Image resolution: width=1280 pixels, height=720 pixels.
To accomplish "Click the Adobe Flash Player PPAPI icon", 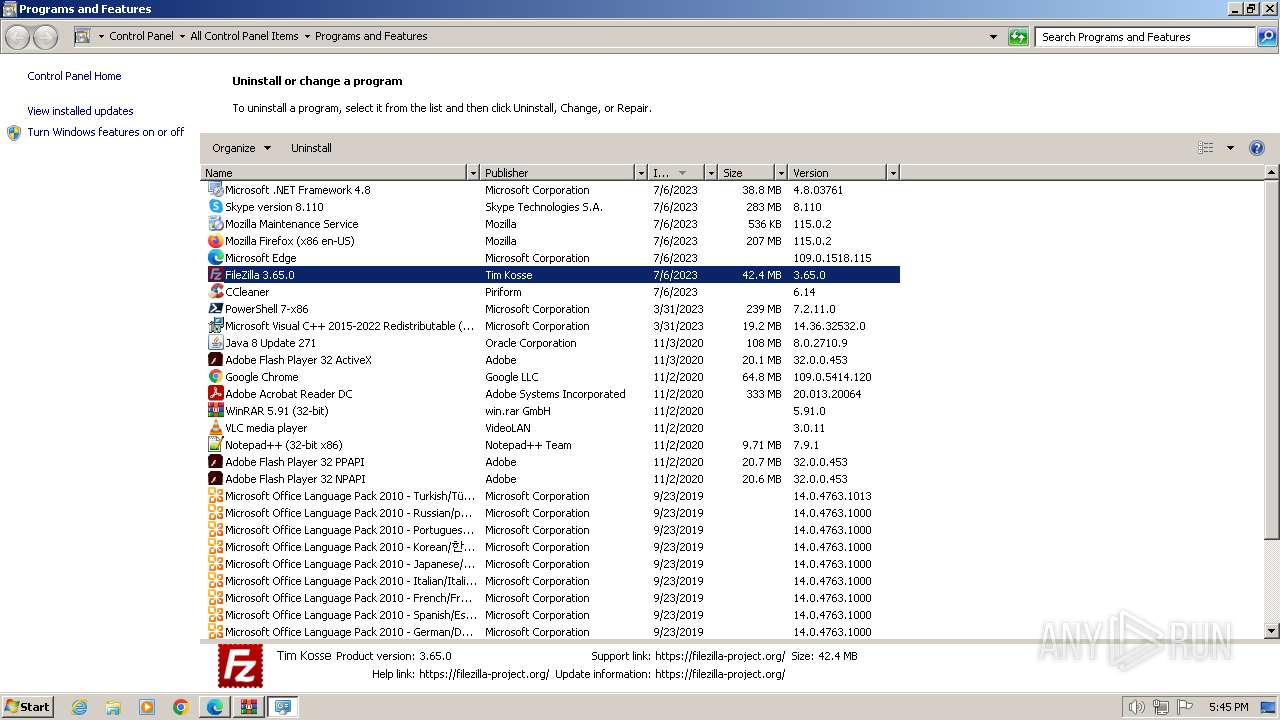I will point(215,462).
